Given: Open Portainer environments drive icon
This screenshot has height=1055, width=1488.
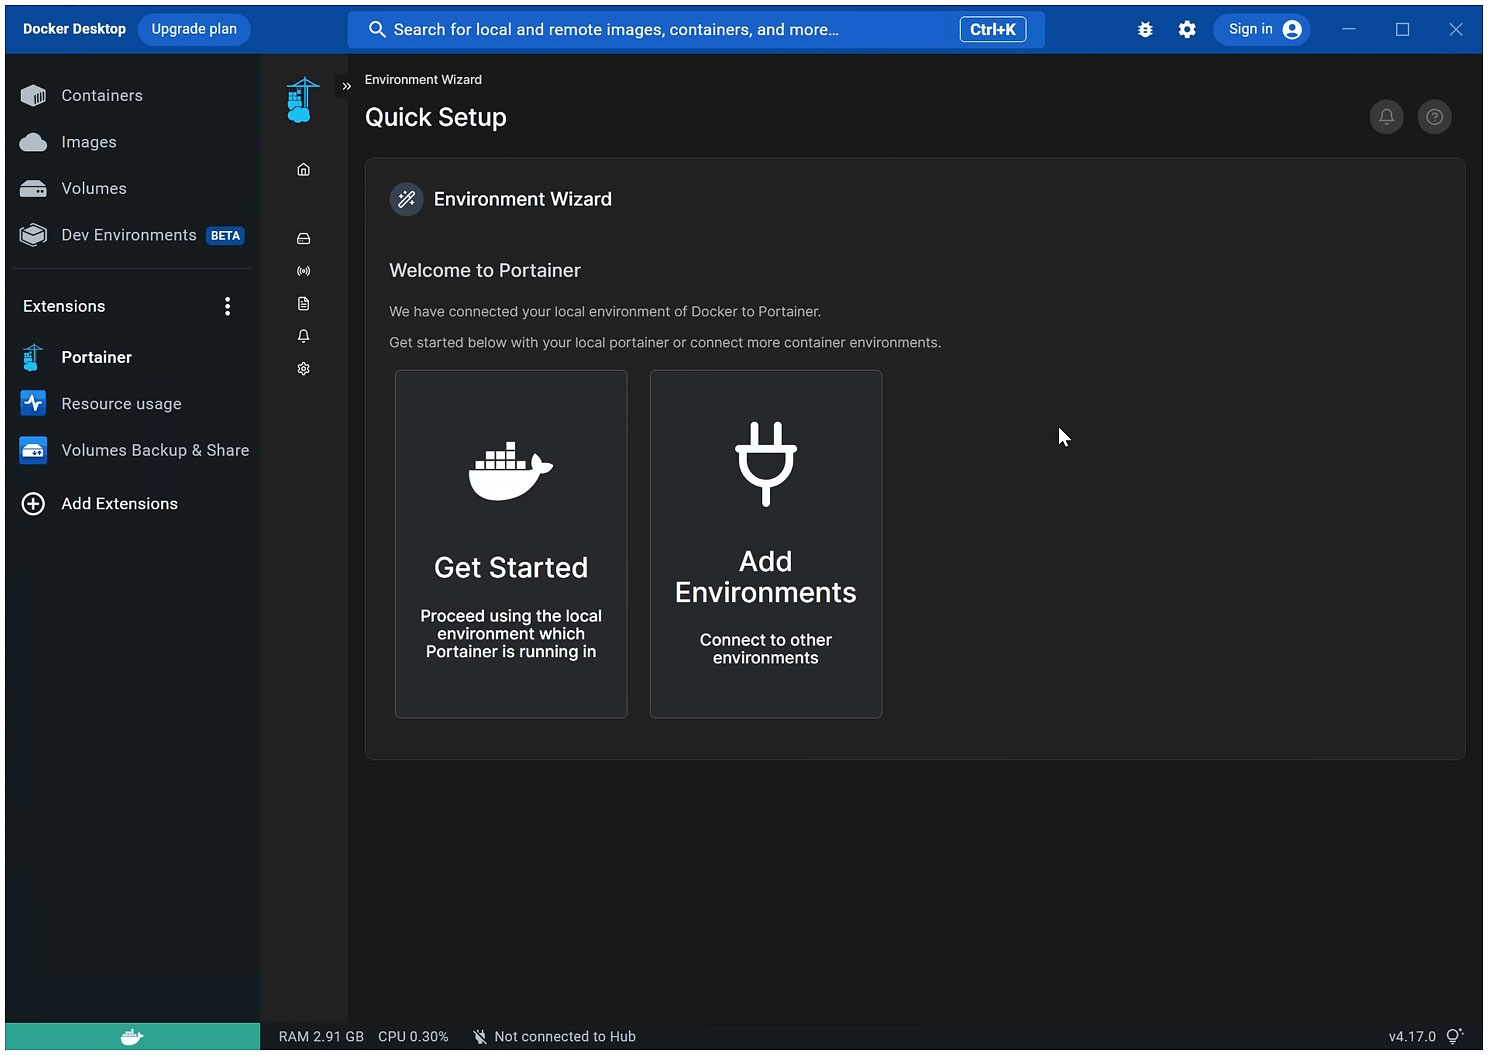Looking at the screenshot, I should point(304,239).
